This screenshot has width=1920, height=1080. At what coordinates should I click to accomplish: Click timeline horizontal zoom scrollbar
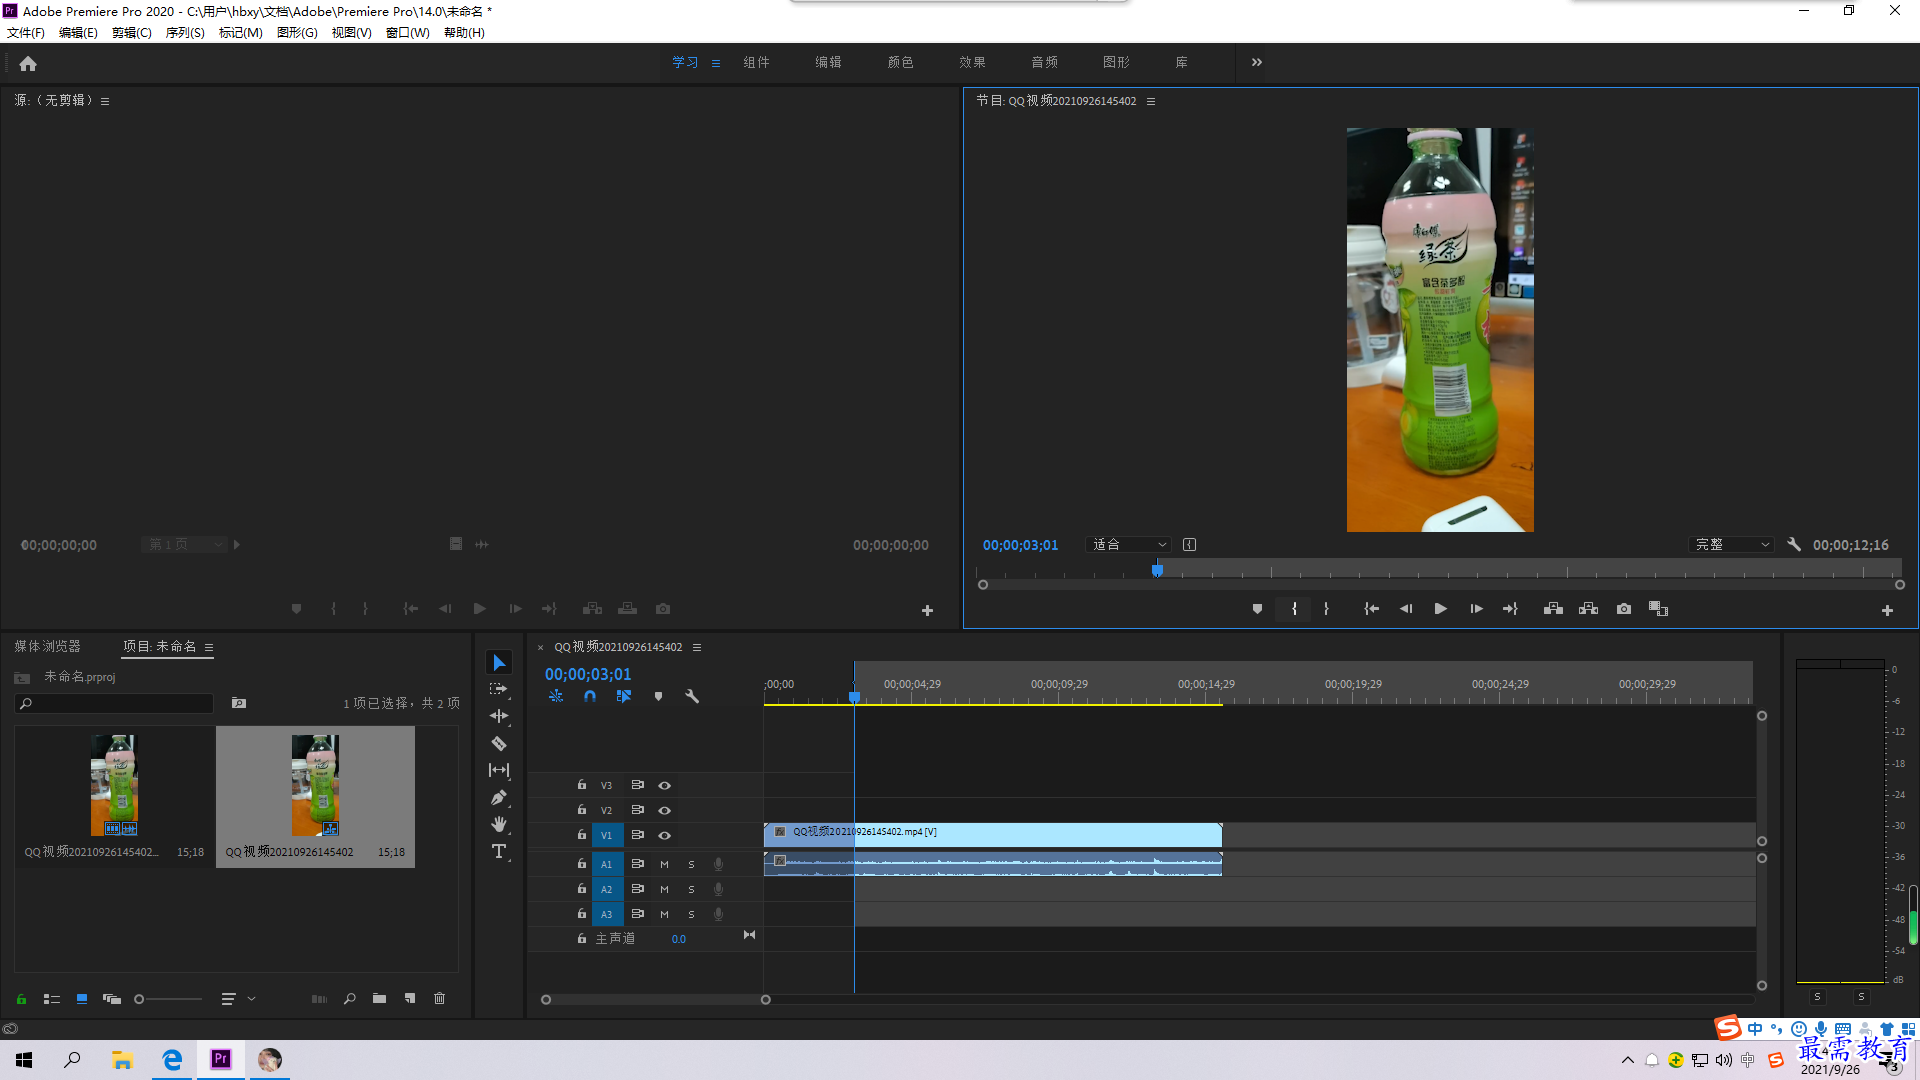[655, 999]
